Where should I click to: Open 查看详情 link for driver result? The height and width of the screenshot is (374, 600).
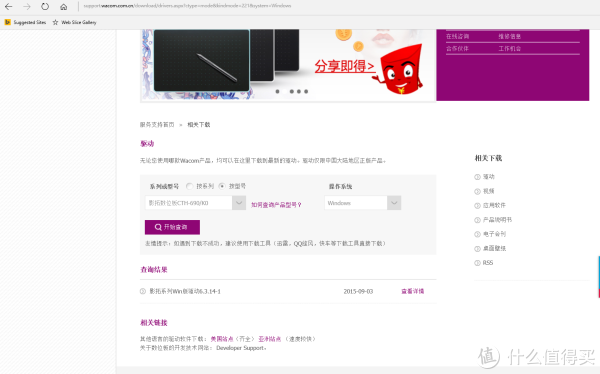point(412,291)
